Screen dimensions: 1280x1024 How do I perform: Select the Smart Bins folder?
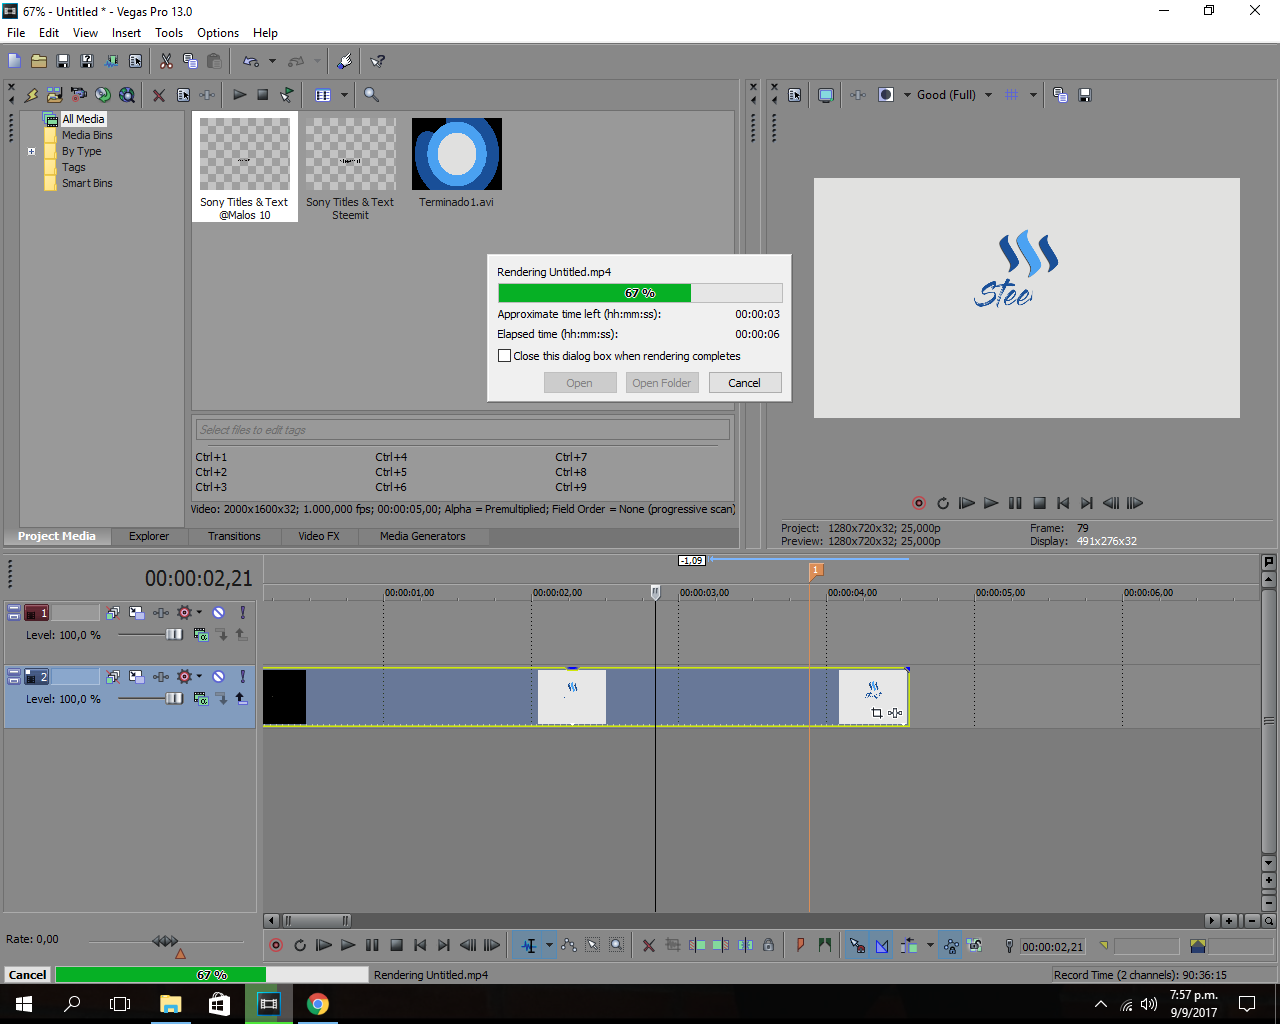(x=87, y=183)
